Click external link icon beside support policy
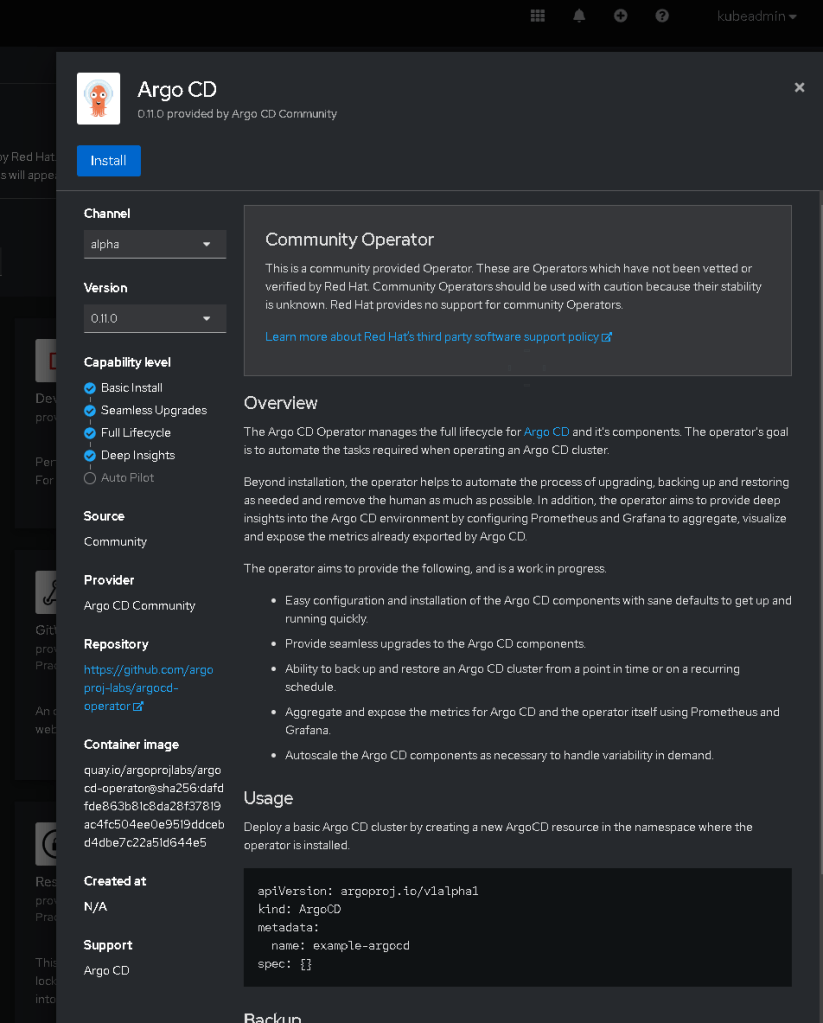823x1023 pixels. pyautogui.click(x=607, y=337)
